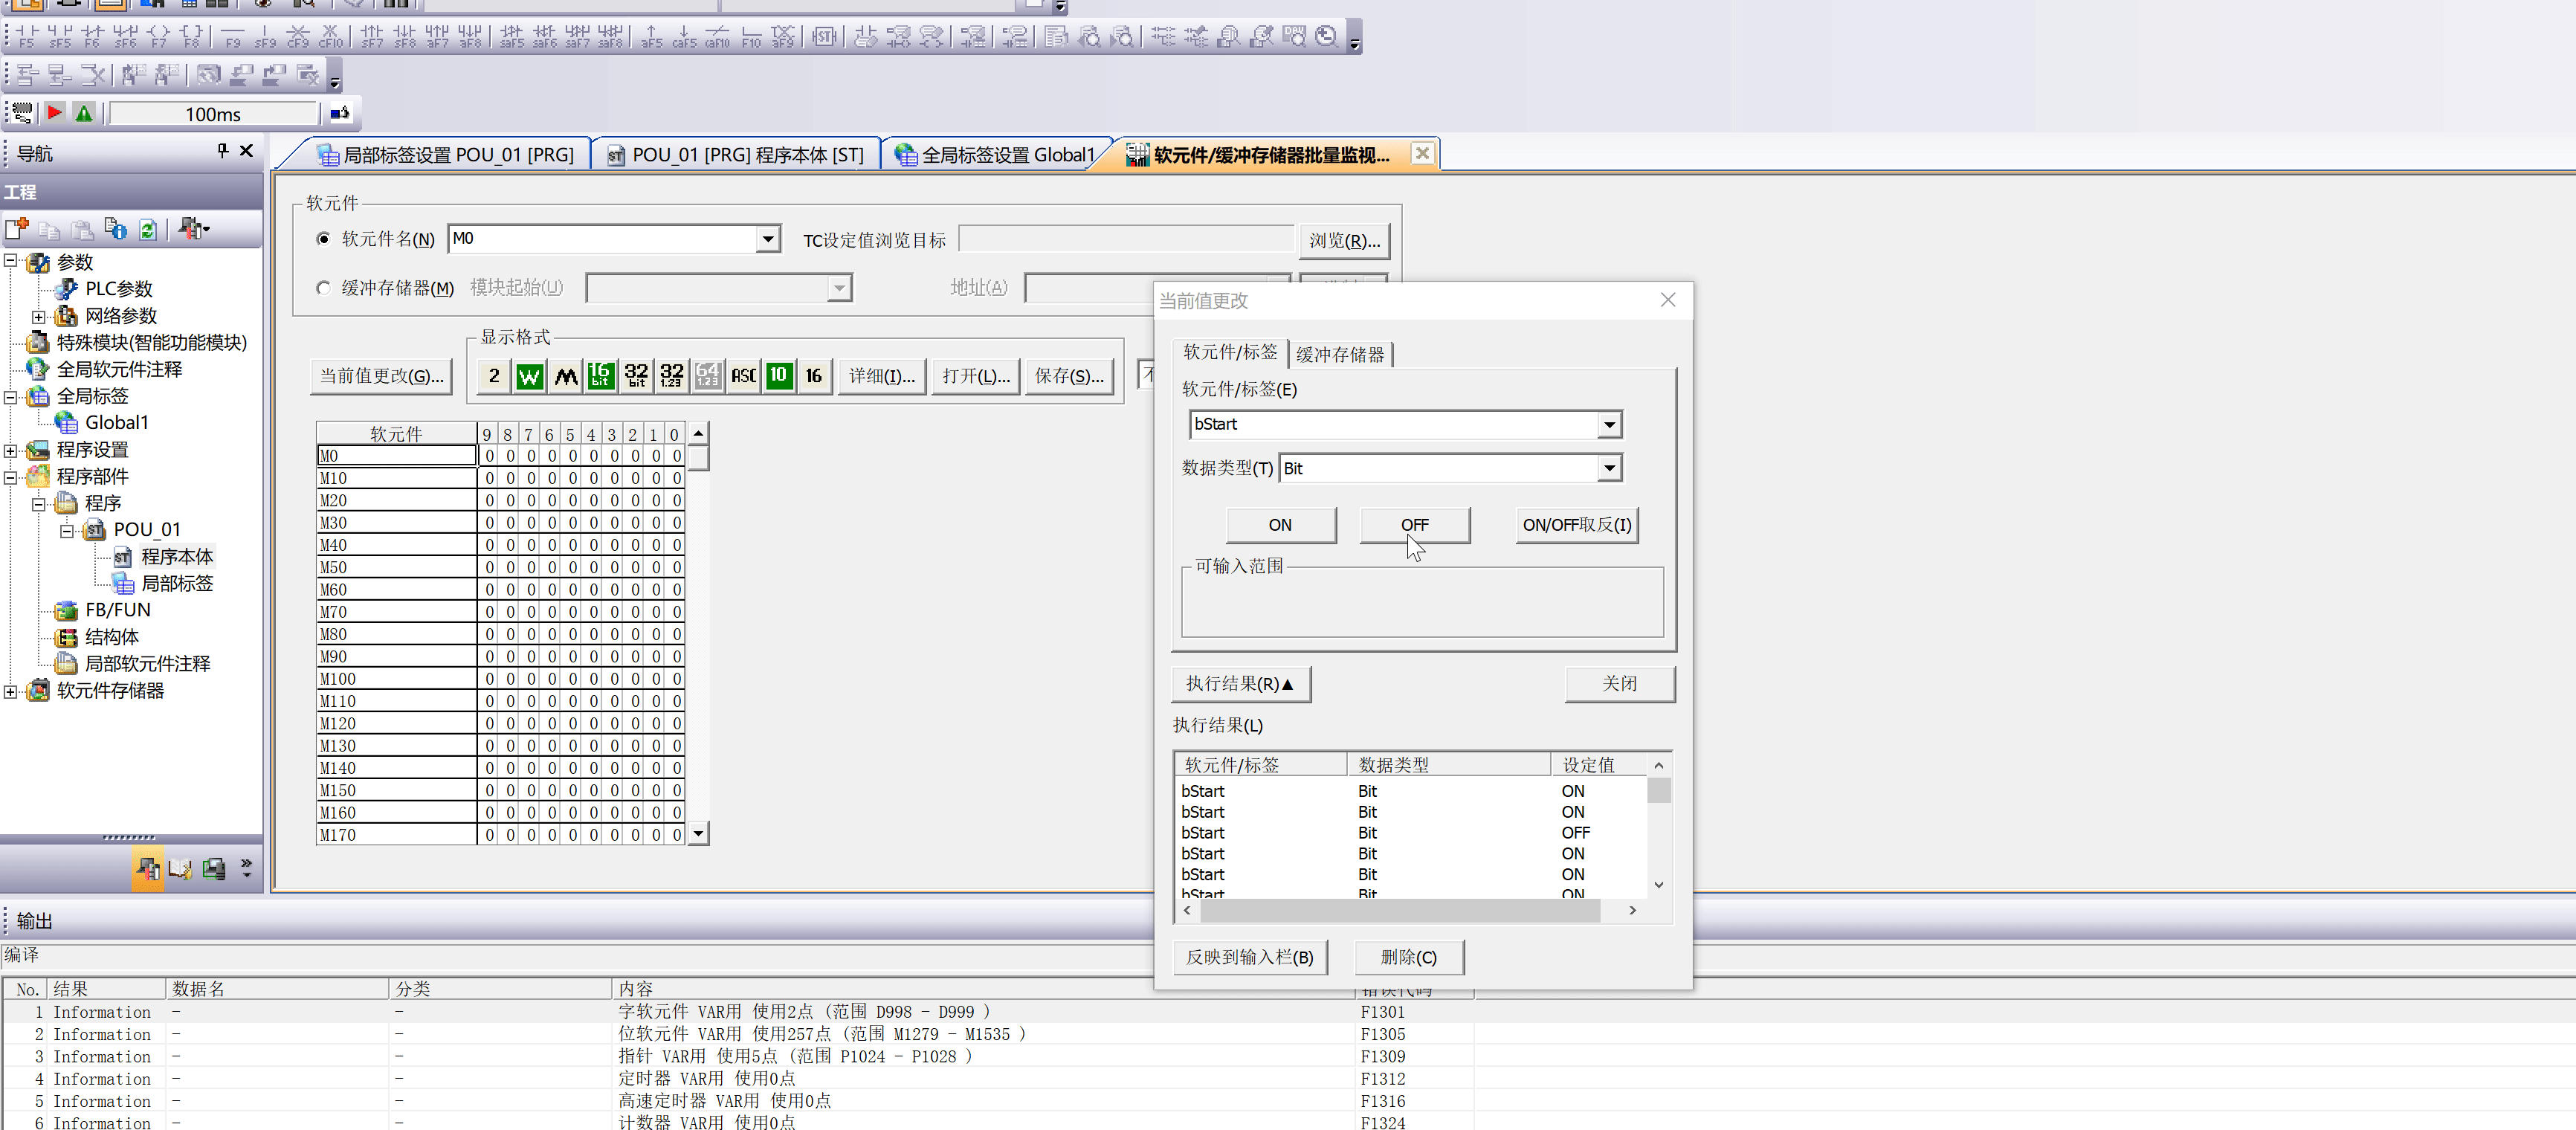Select the 缓冲存储器 radio button

pos(323,288)
